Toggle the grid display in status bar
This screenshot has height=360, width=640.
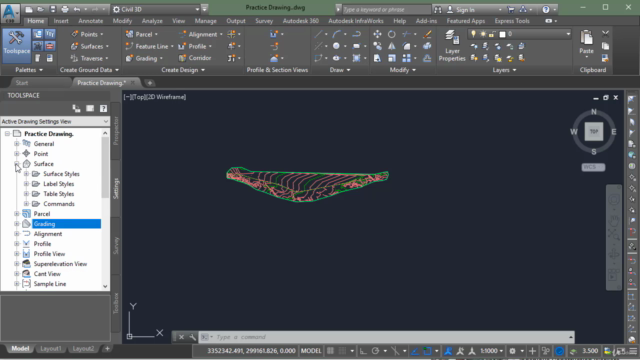tap(330, 351)
